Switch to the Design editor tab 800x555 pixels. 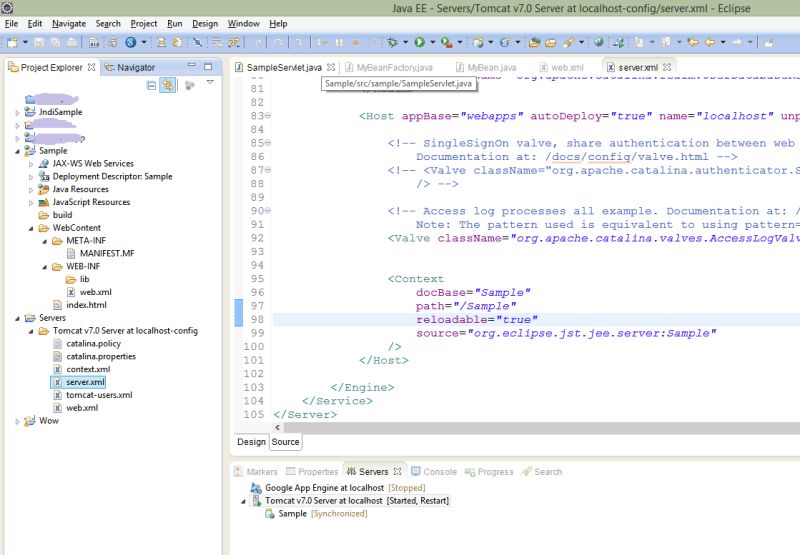pyautogui.click(x=251, y=442)
